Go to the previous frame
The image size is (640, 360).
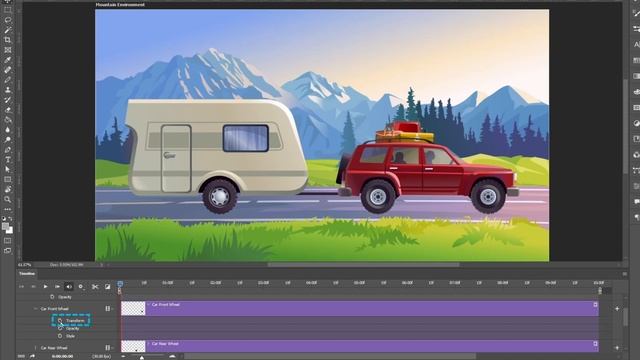pyautogui.click(x=33, y=287)
